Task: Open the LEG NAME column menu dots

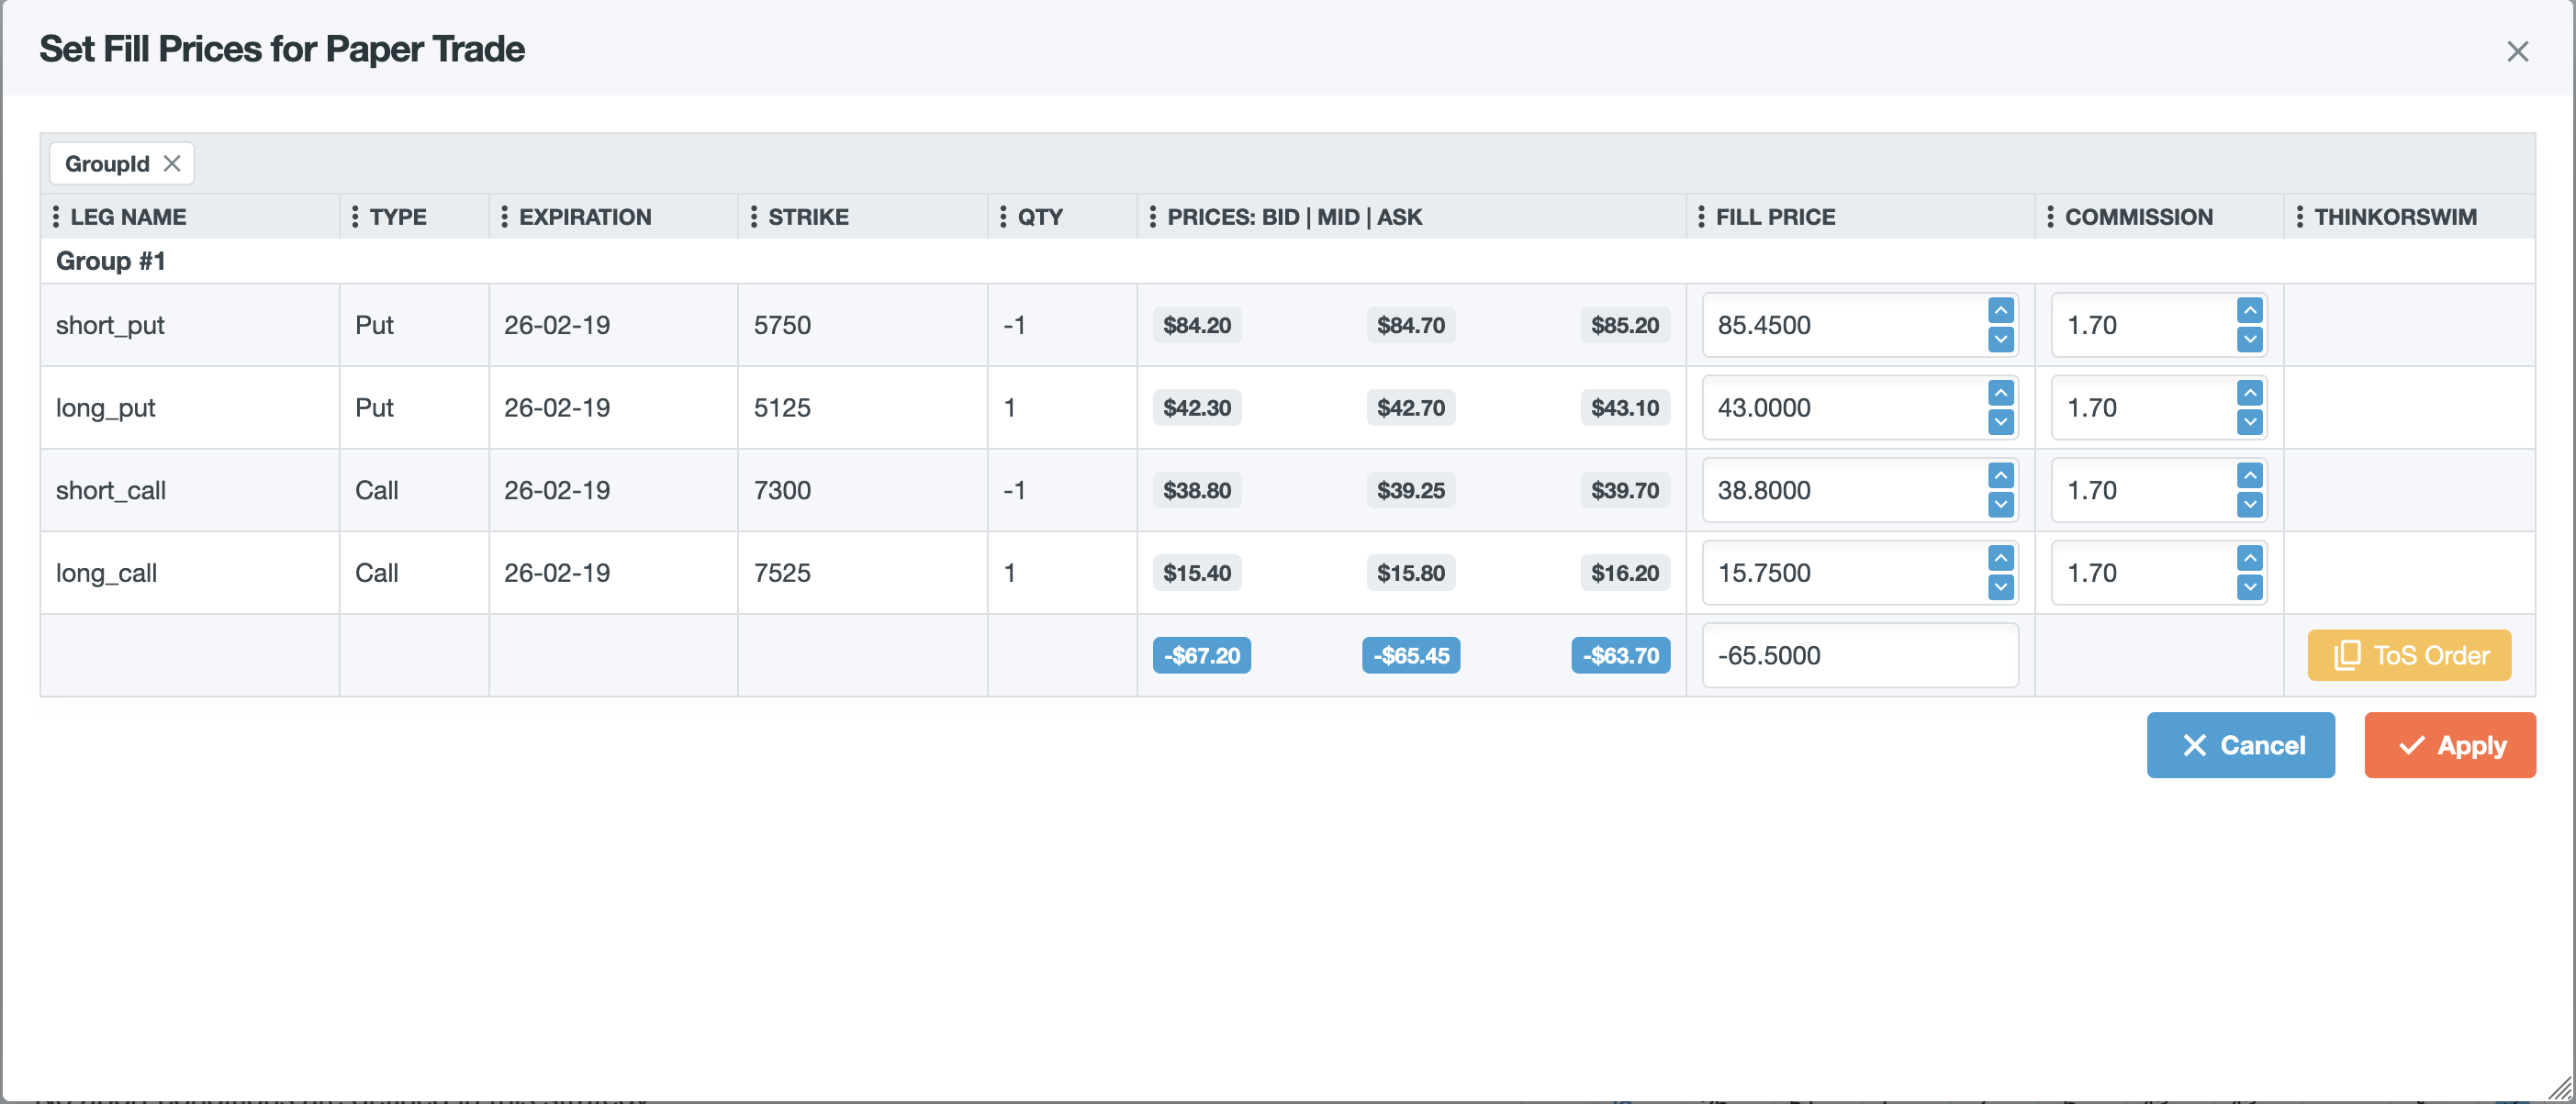Action: 56,217
